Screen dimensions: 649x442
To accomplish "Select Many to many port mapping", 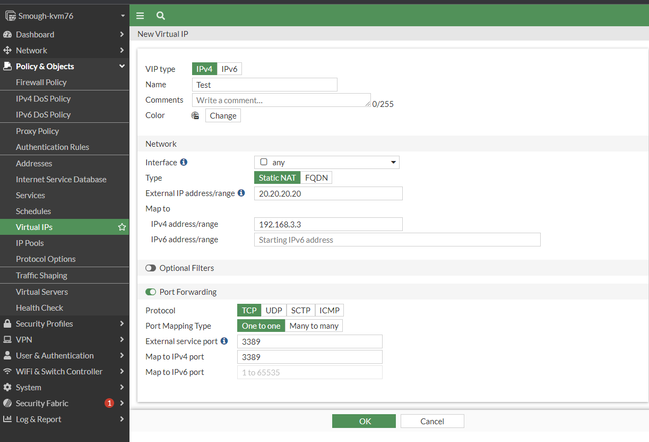I will pyautogui.click(x=314, y=326).
